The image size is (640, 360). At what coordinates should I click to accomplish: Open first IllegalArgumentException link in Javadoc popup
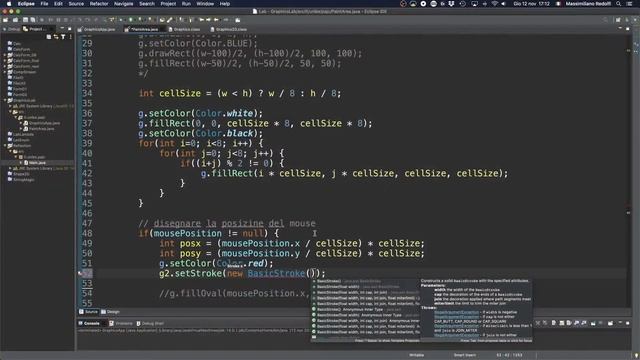[x=456, y=312]
